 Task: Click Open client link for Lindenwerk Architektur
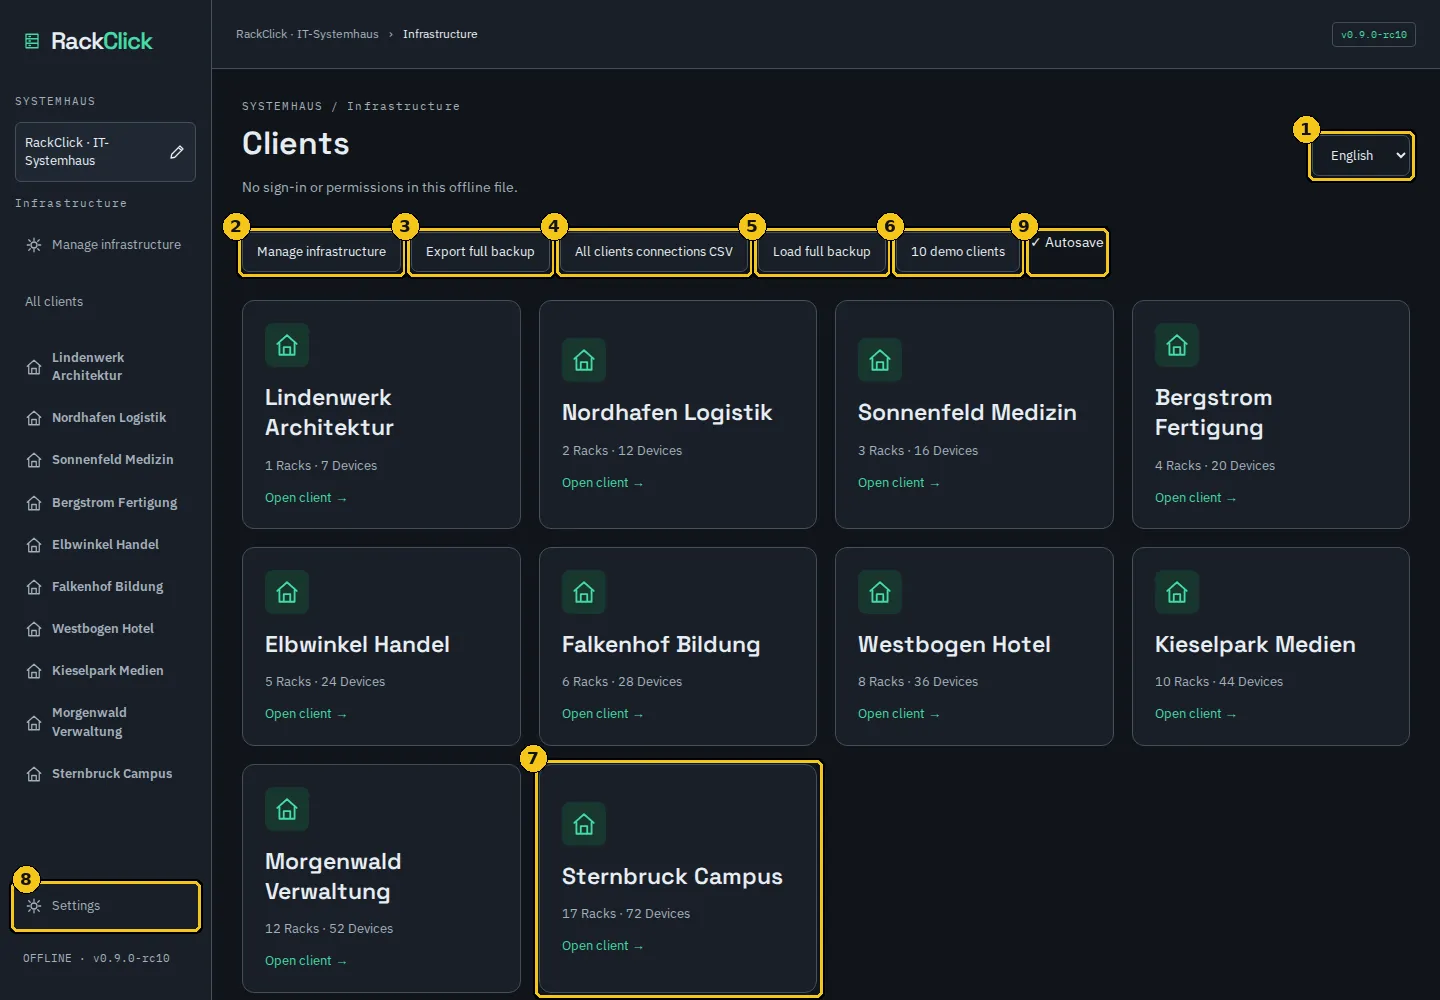[x=306, y=498]
